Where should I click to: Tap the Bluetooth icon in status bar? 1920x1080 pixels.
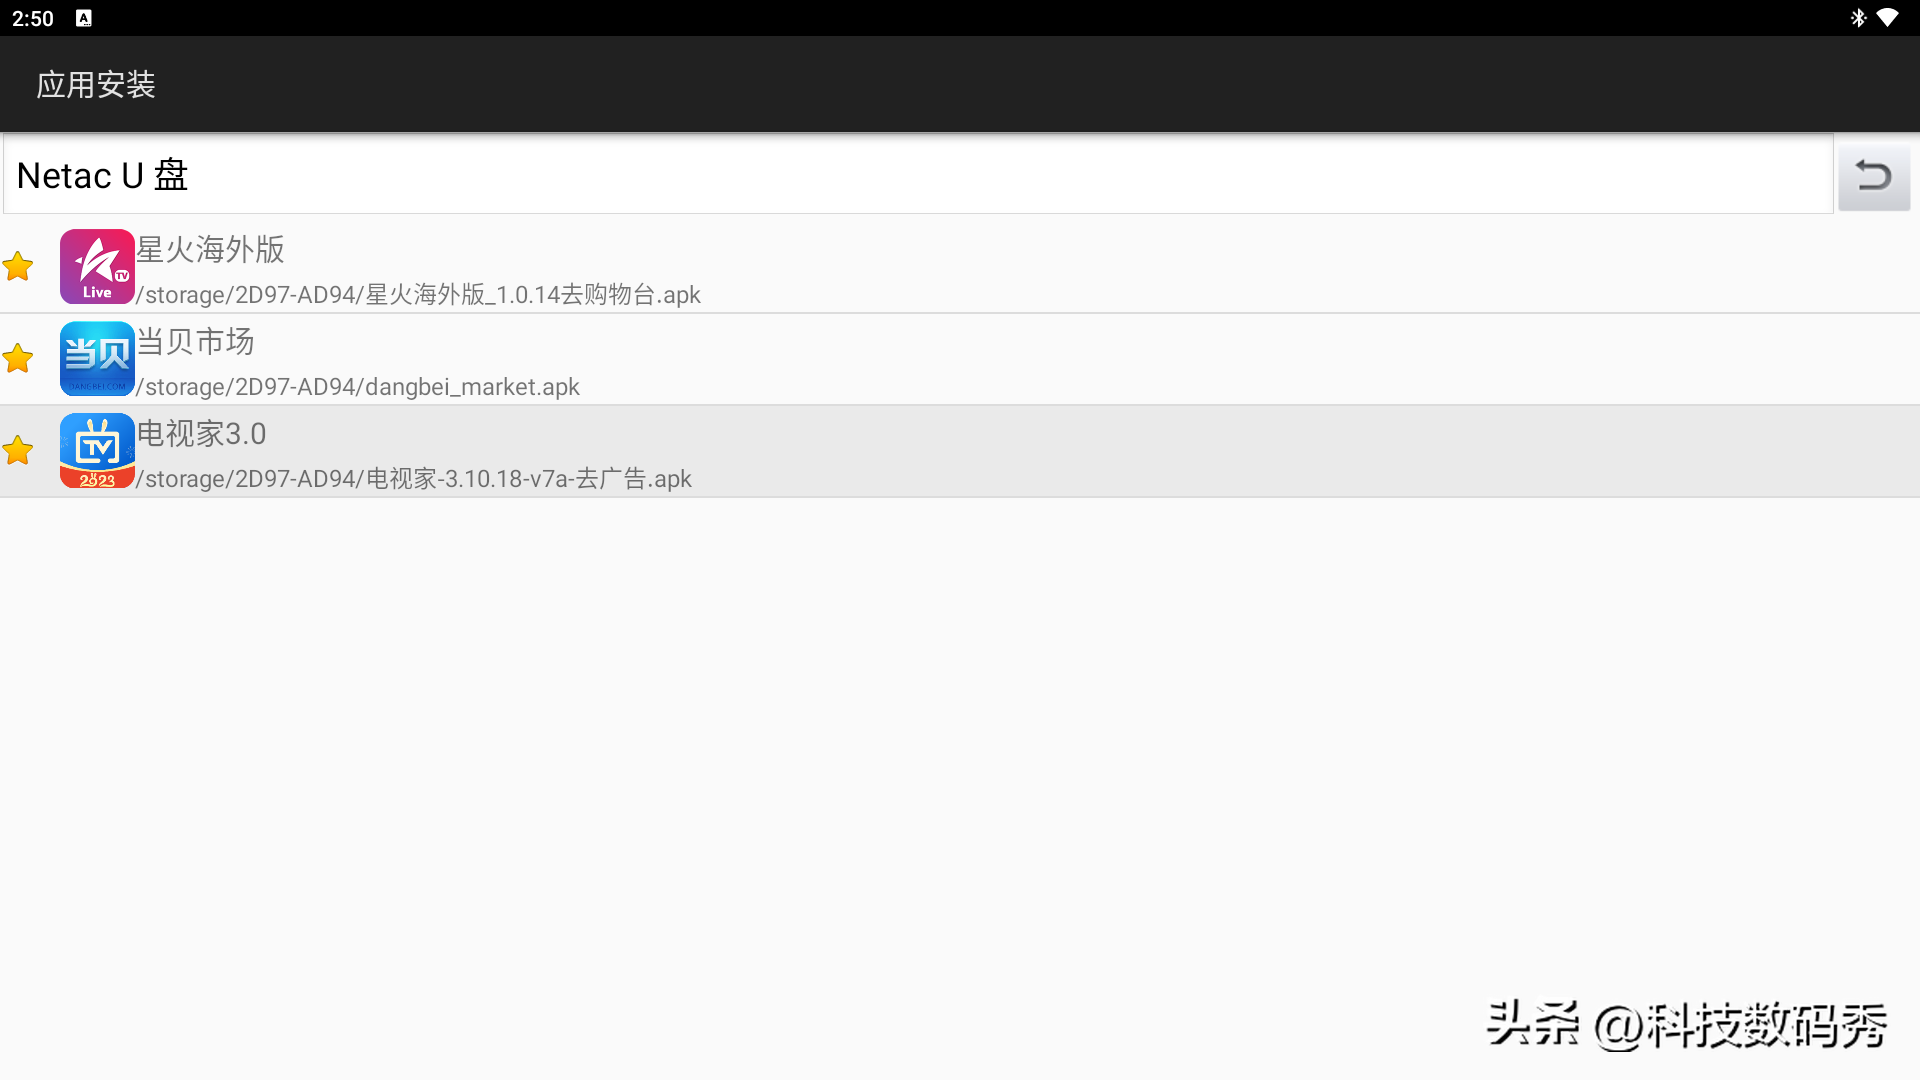coord(1858,18)
